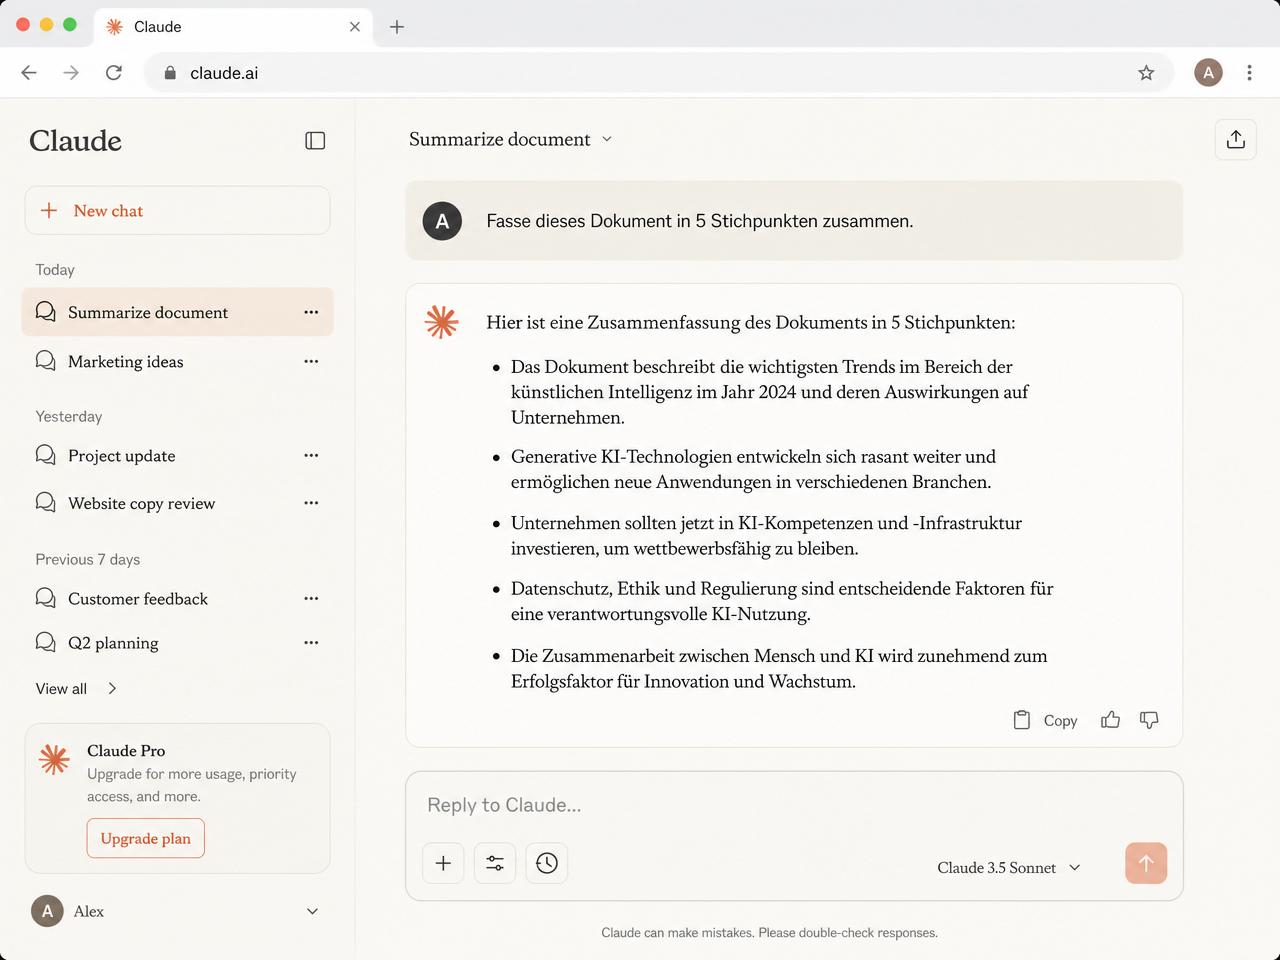This screenshot has width=1280, height=960.
Task: Open more options for Project update chat
Action: (x=311, y=455)
